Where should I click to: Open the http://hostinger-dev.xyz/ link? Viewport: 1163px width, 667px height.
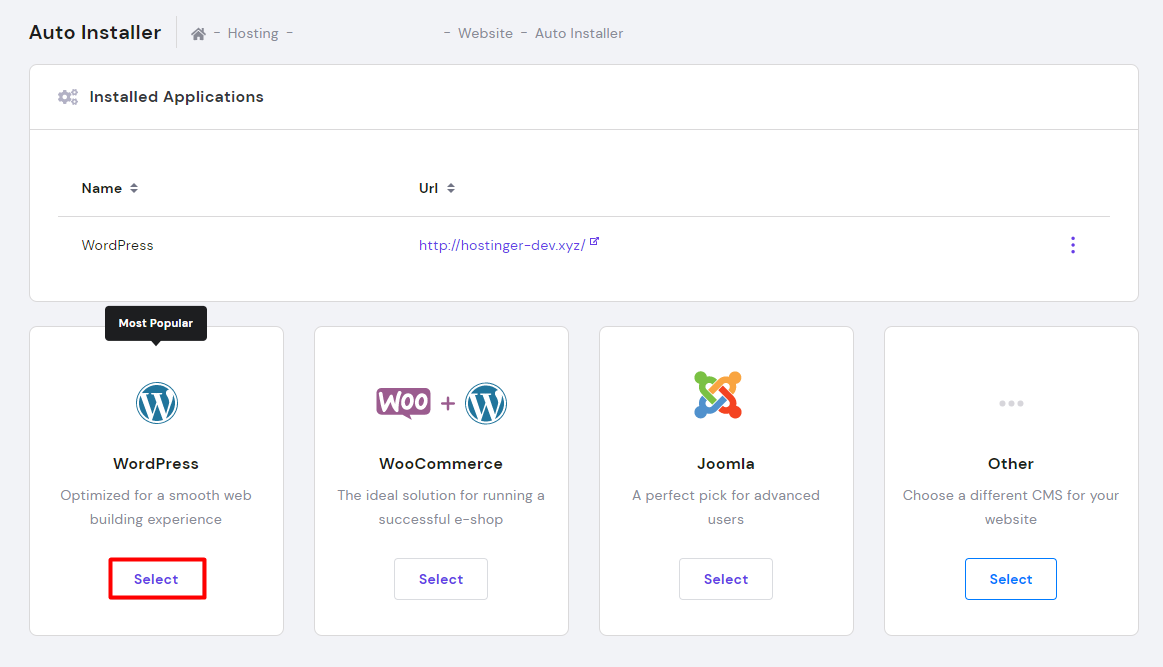tap(501, 245)
